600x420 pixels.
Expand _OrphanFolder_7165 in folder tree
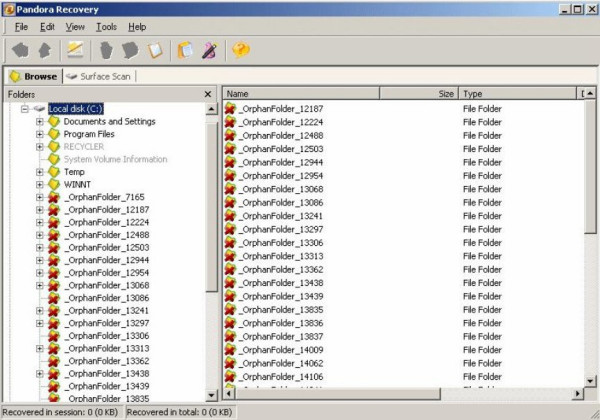tap(40, 197)
